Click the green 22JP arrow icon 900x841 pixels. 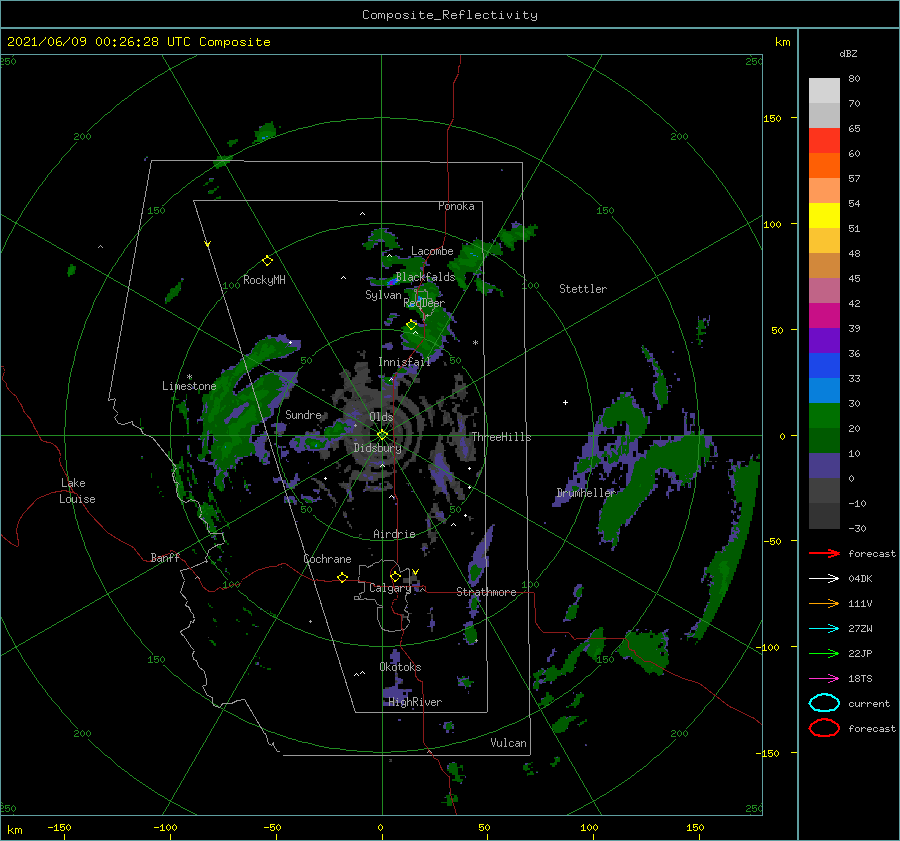click(824, 653)
